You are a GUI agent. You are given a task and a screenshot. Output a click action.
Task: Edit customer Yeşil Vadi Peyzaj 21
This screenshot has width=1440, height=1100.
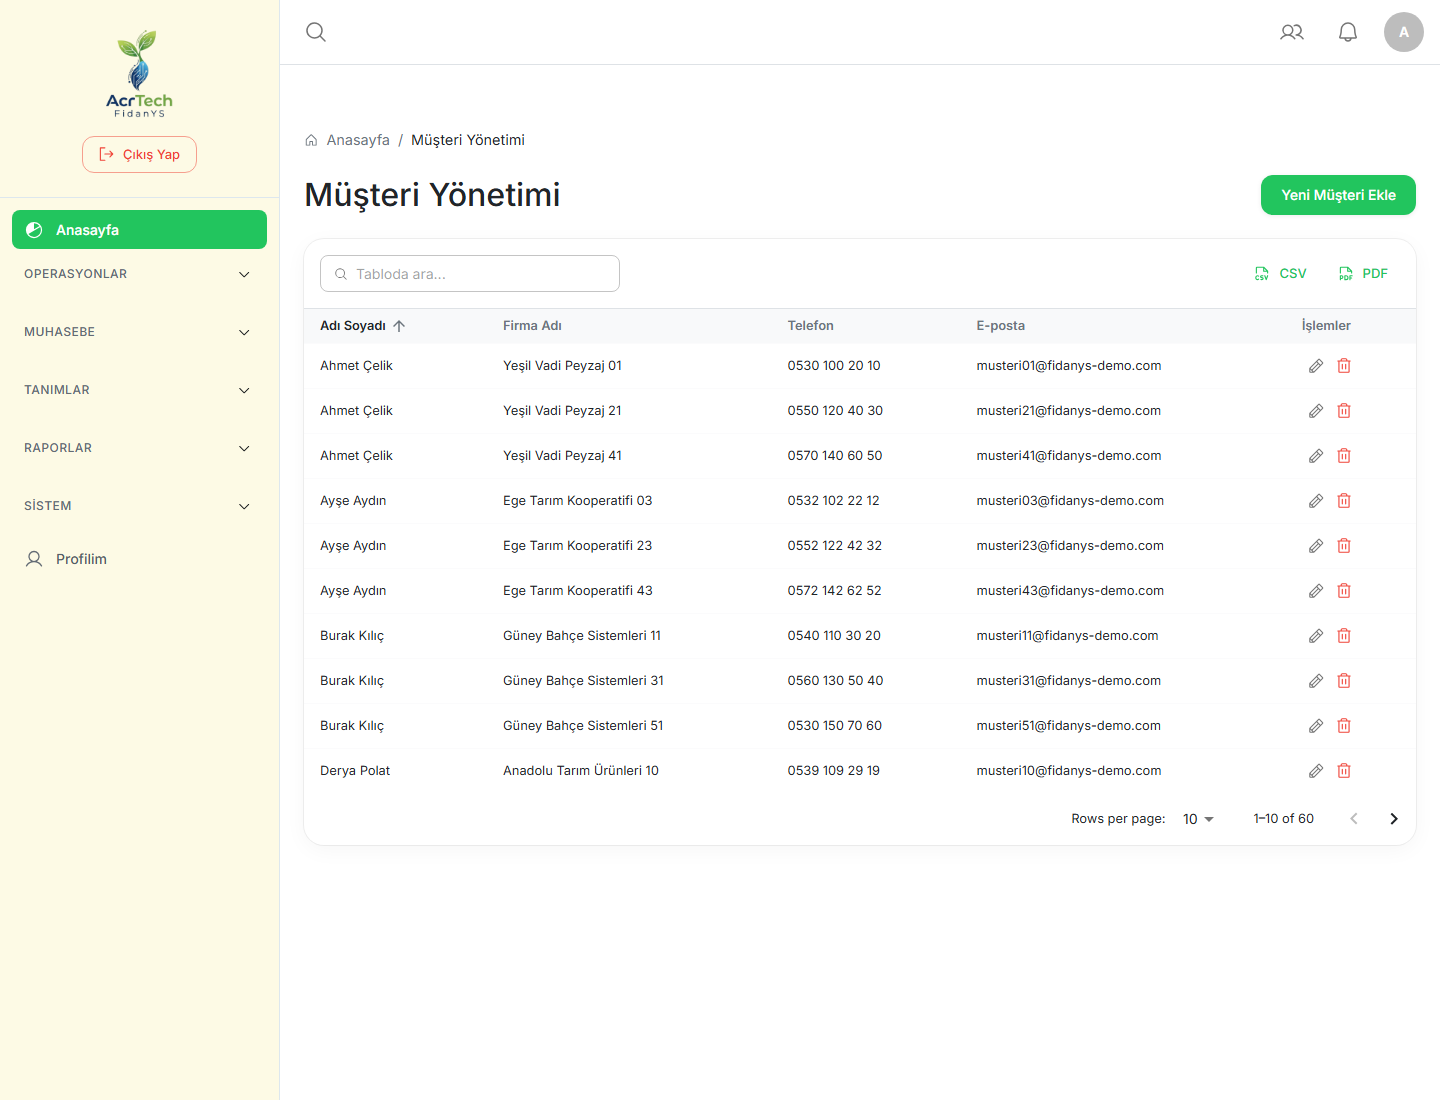pyautogui.click(x=1316, y=411)
